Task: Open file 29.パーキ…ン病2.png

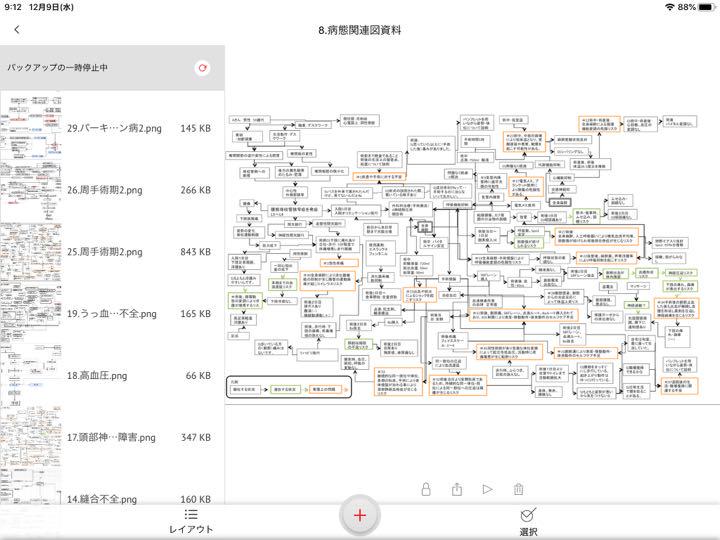Action: 114,129
